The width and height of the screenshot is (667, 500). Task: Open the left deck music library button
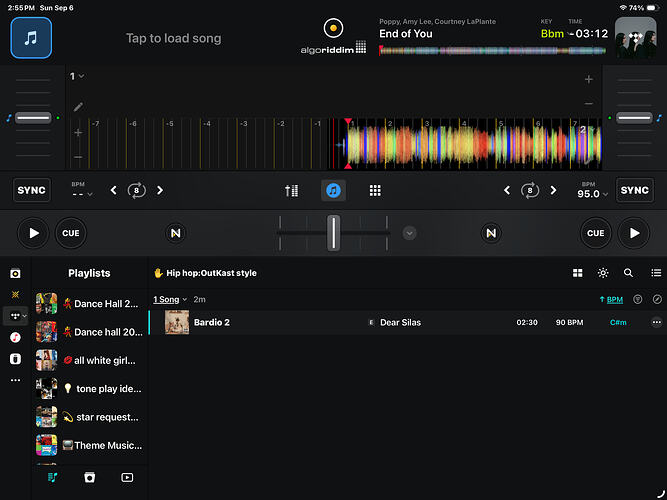pyautogui.click(x=31, y=38)
